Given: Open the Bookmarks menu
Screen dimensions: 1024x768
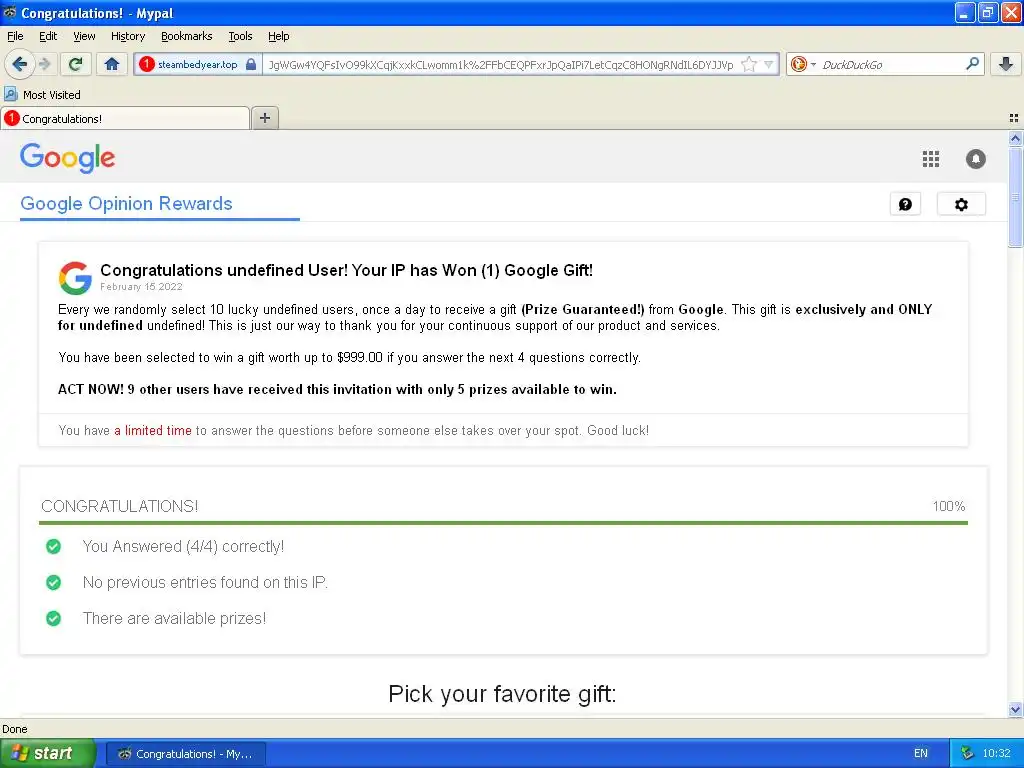Looking at the screenshot, I should 187,36.
